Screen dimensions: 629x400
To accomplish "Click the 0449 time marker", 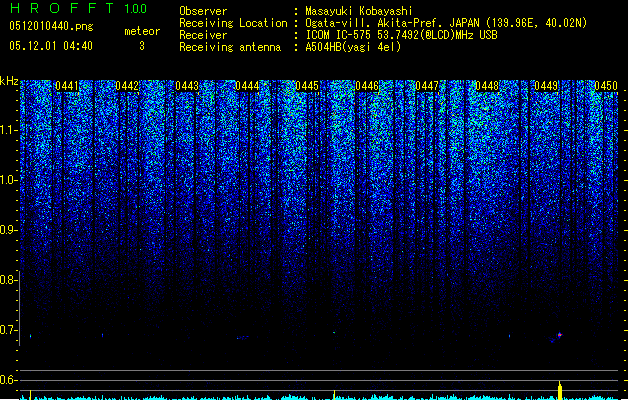I will point(547,86).
